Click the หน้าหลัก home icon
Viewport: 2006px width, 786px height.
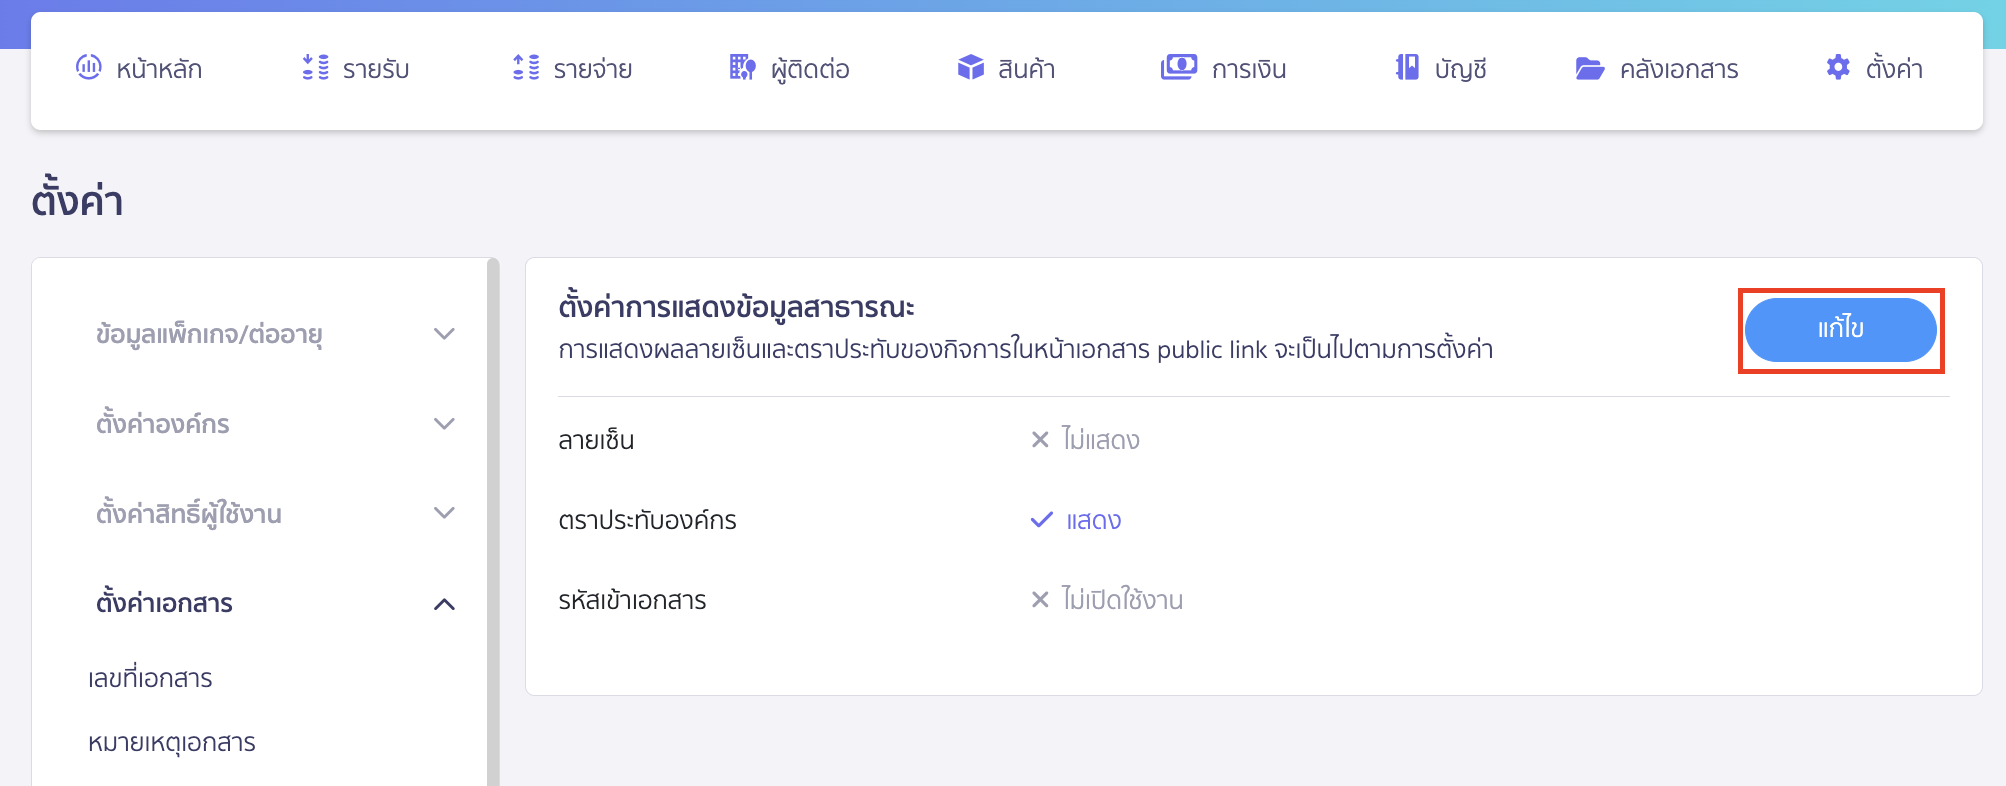pos(90,68)
